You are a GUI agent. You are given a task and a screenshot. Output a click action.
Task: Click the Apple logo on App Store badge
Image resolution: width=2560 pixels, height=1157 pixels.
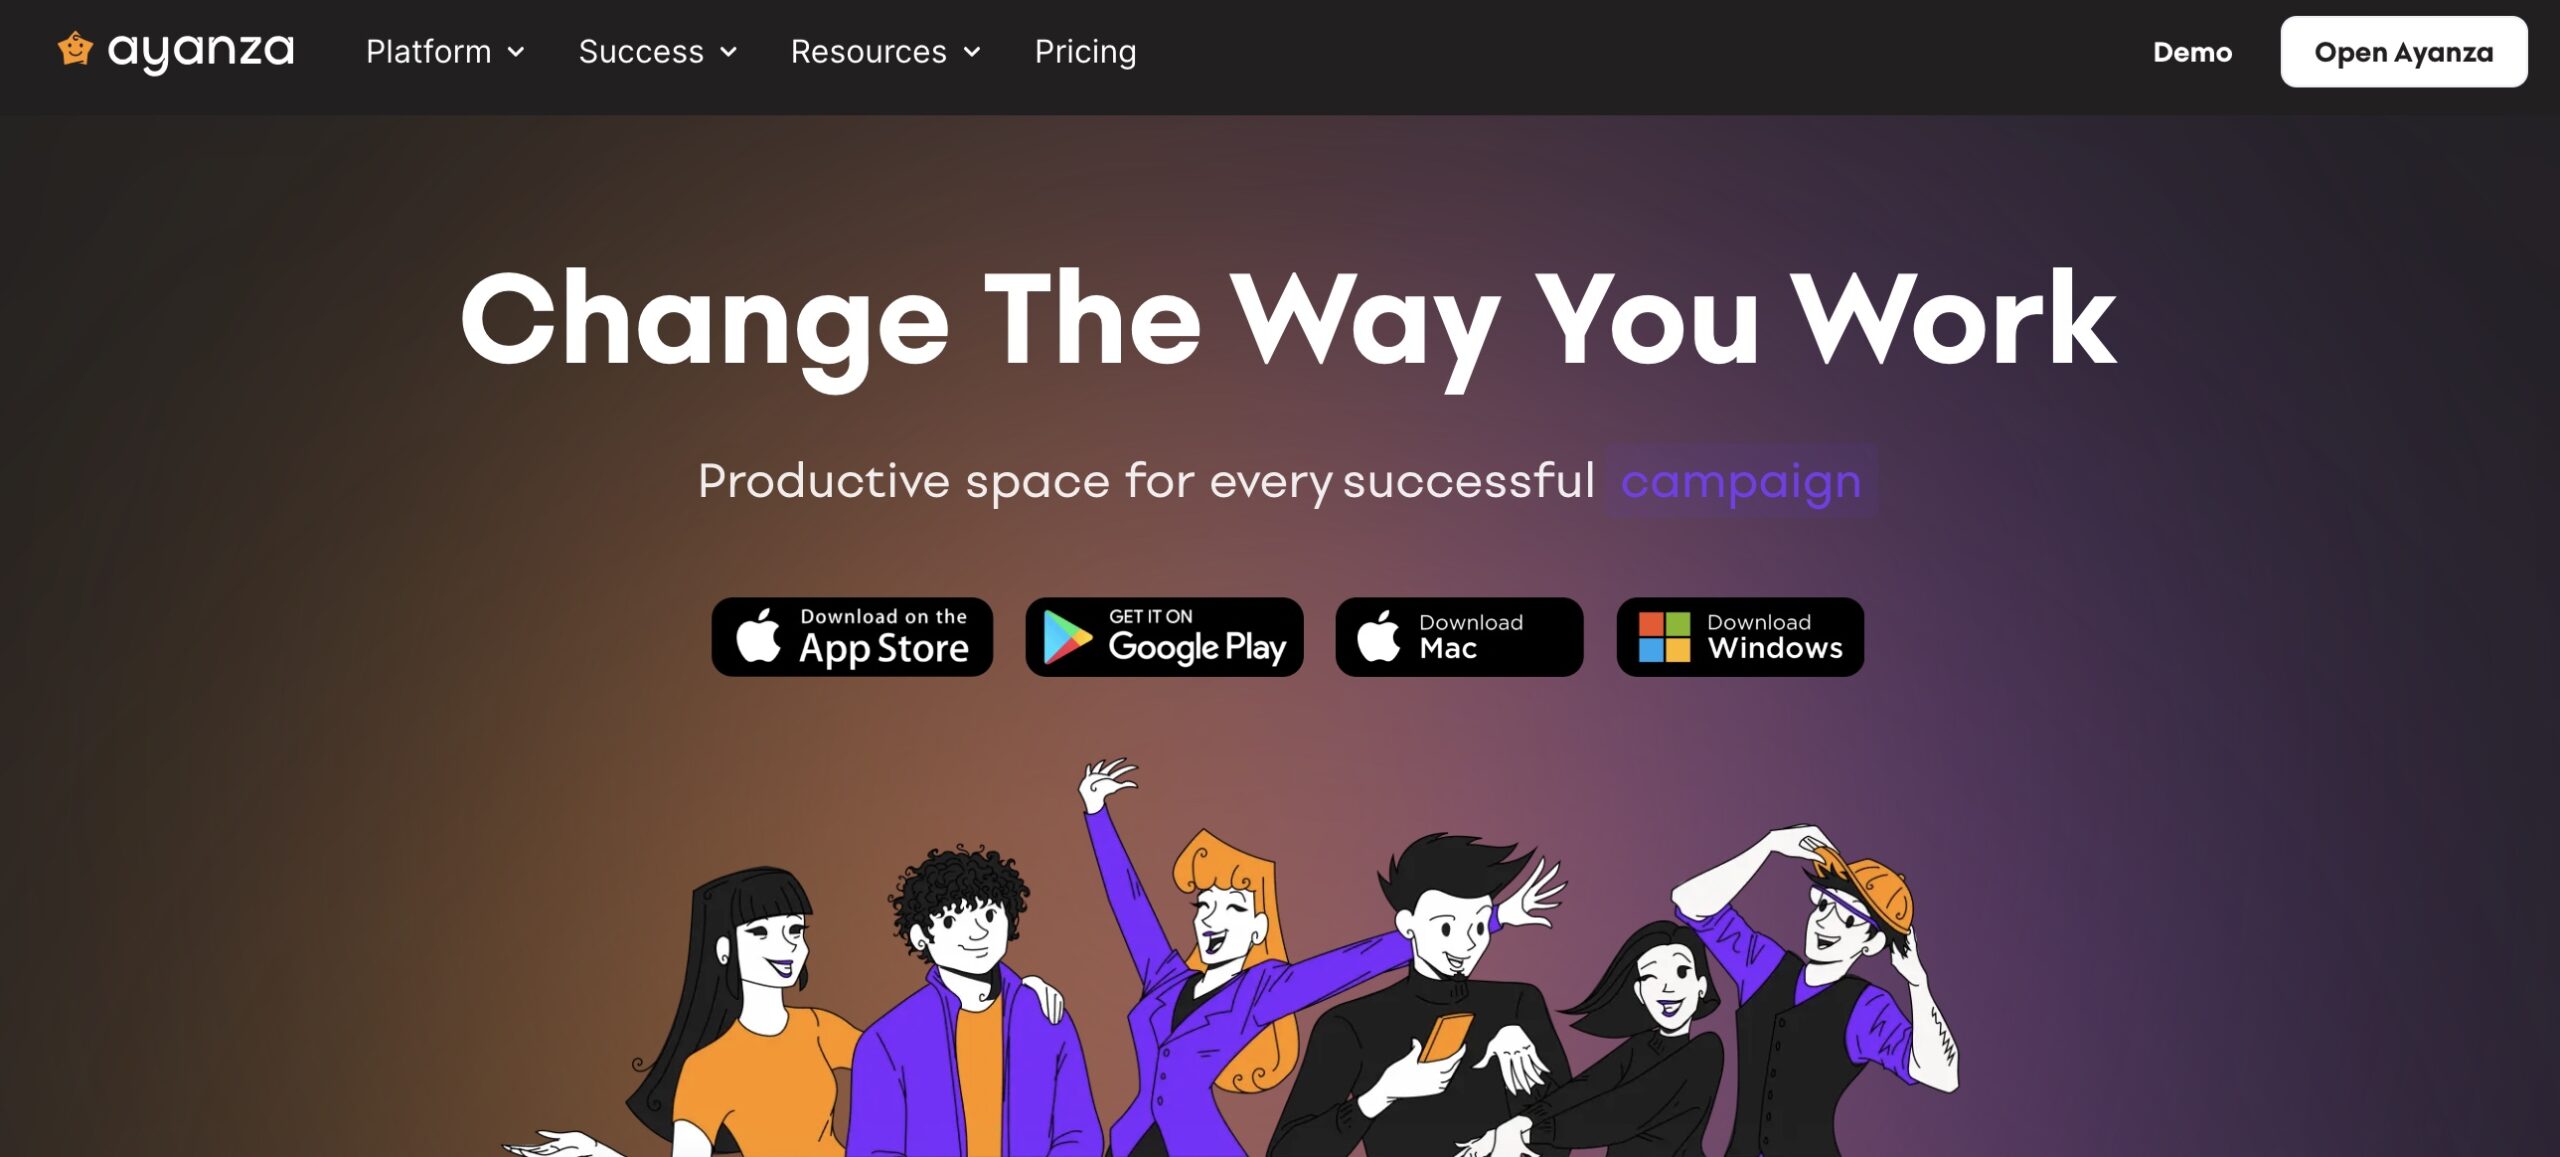758,636
